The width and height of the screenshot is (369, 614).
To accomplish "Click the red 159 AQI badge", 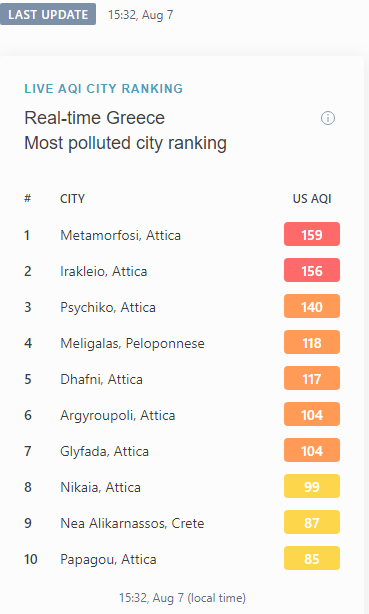I will pos(312,234).
